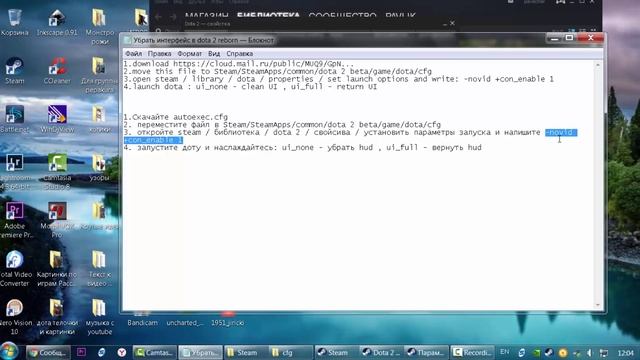This screenshot has height=360, width=640.
Task: Select the узоры desktop folder
Action: coord(99,167)
